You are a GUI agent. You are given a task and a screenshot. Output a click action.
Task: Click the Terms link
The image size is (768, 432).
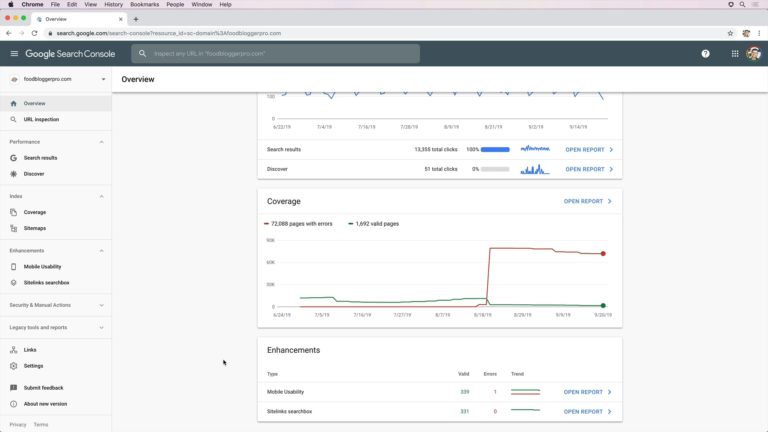[41, 425]
